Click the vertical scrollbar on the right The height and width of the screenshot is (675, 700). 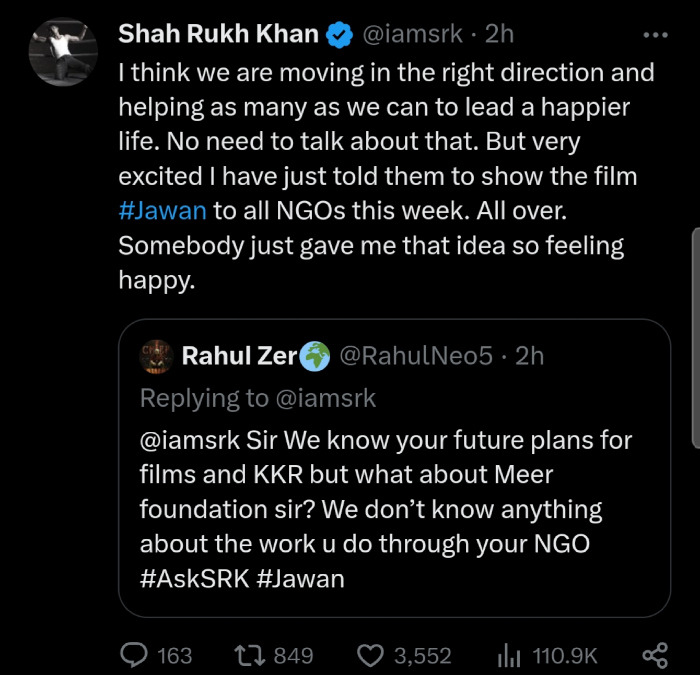pyautogui.click(x=694, y=335)
